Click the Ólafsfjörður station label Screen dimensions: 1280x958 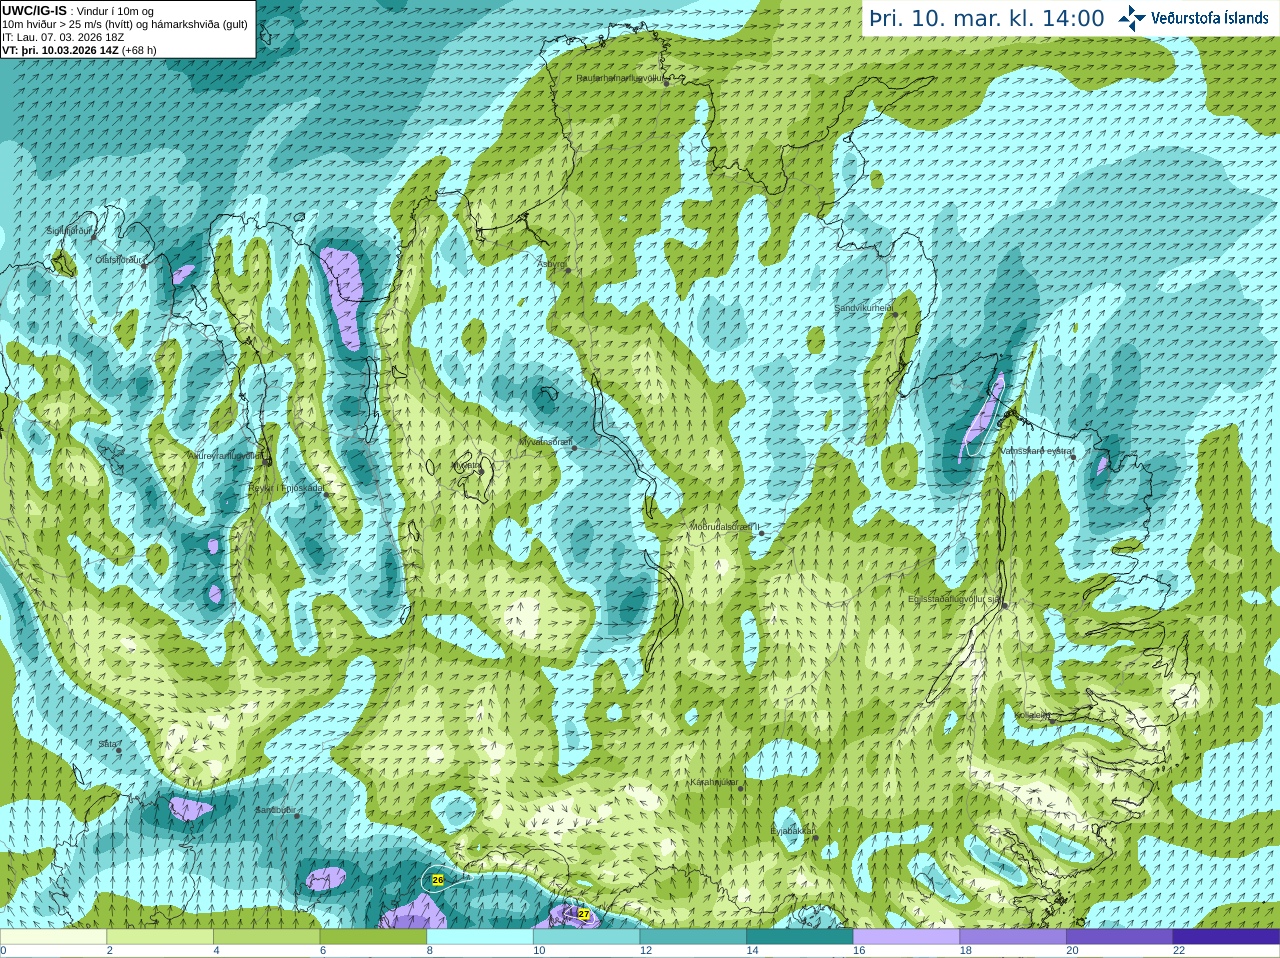coord(118,259)
